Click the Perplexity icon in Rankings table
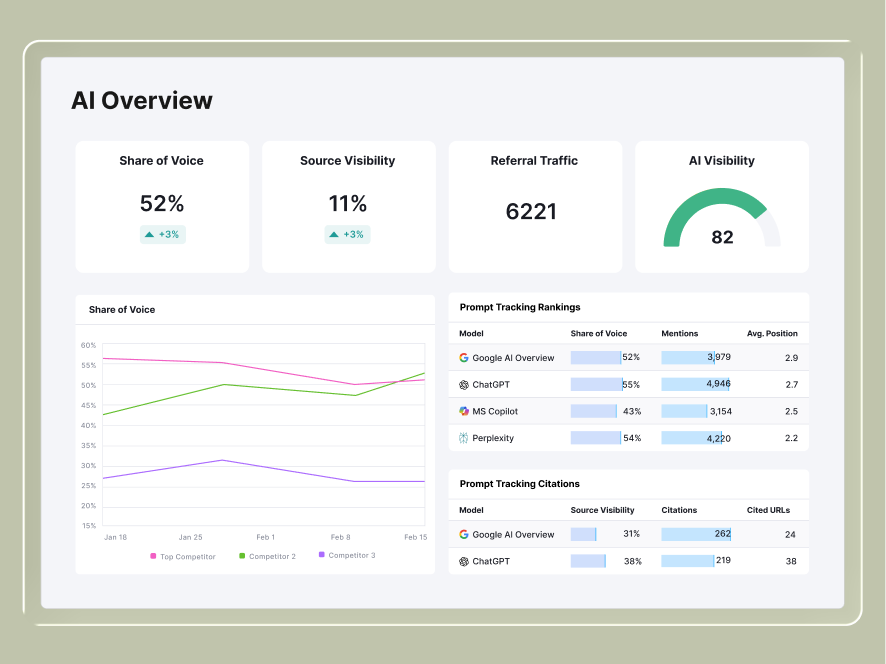886x664 pixels. pyautogui.click(x=463, y=438)
